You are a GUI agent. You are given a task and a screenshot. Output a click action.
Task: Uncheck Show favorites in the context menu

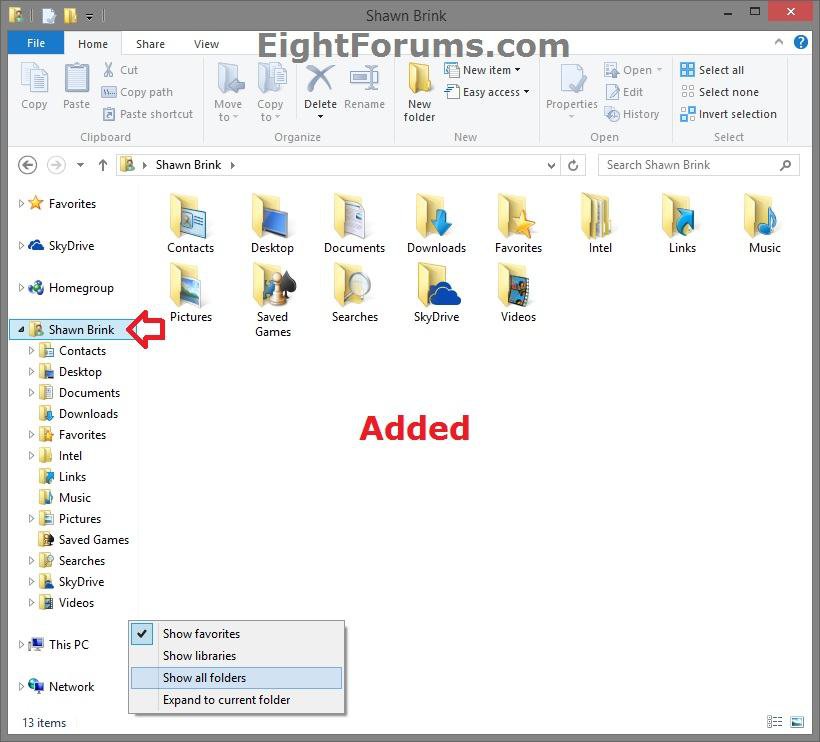(201, 633)
